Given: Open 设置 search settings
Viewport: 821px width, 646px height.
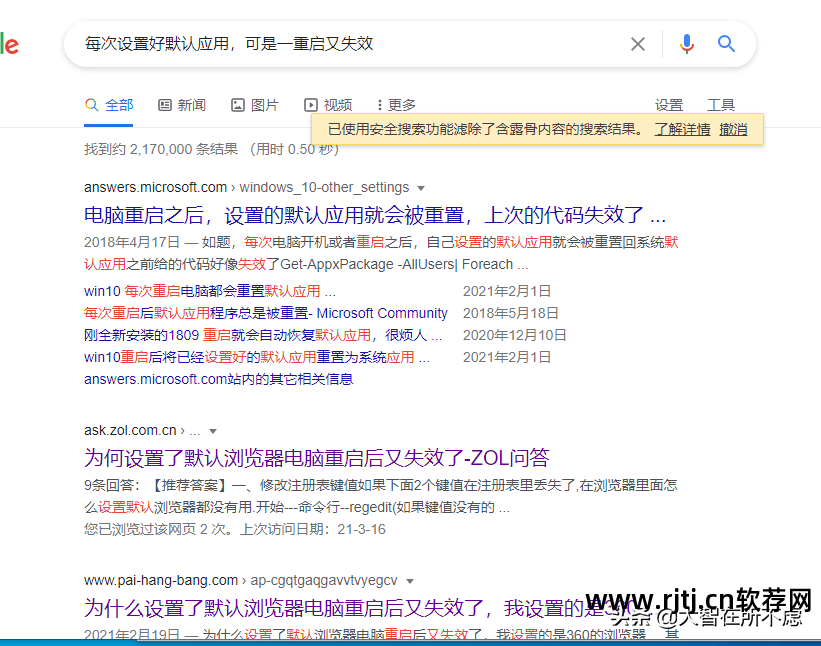Looking at the screenshot, I should click(669, 105).
